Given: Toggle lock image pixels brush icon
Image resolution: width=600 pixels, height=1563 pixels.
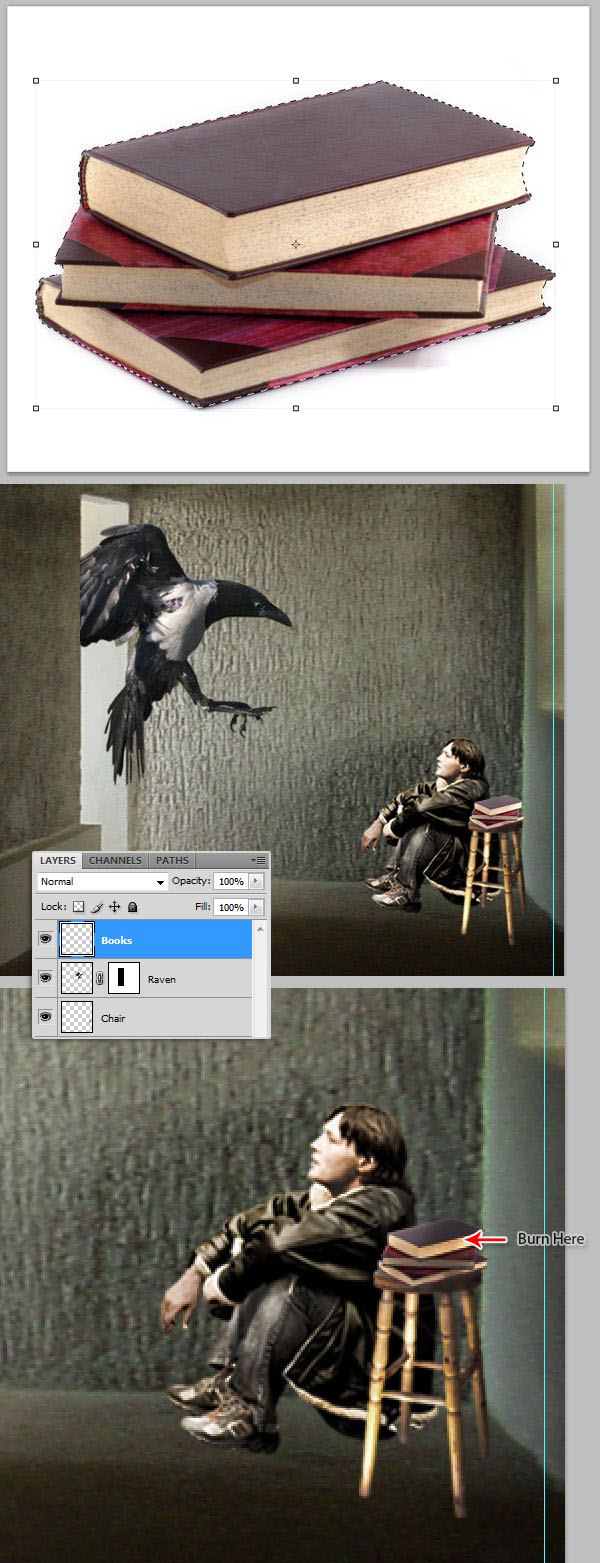Looking at the screenshot, I should pos(97,907).
